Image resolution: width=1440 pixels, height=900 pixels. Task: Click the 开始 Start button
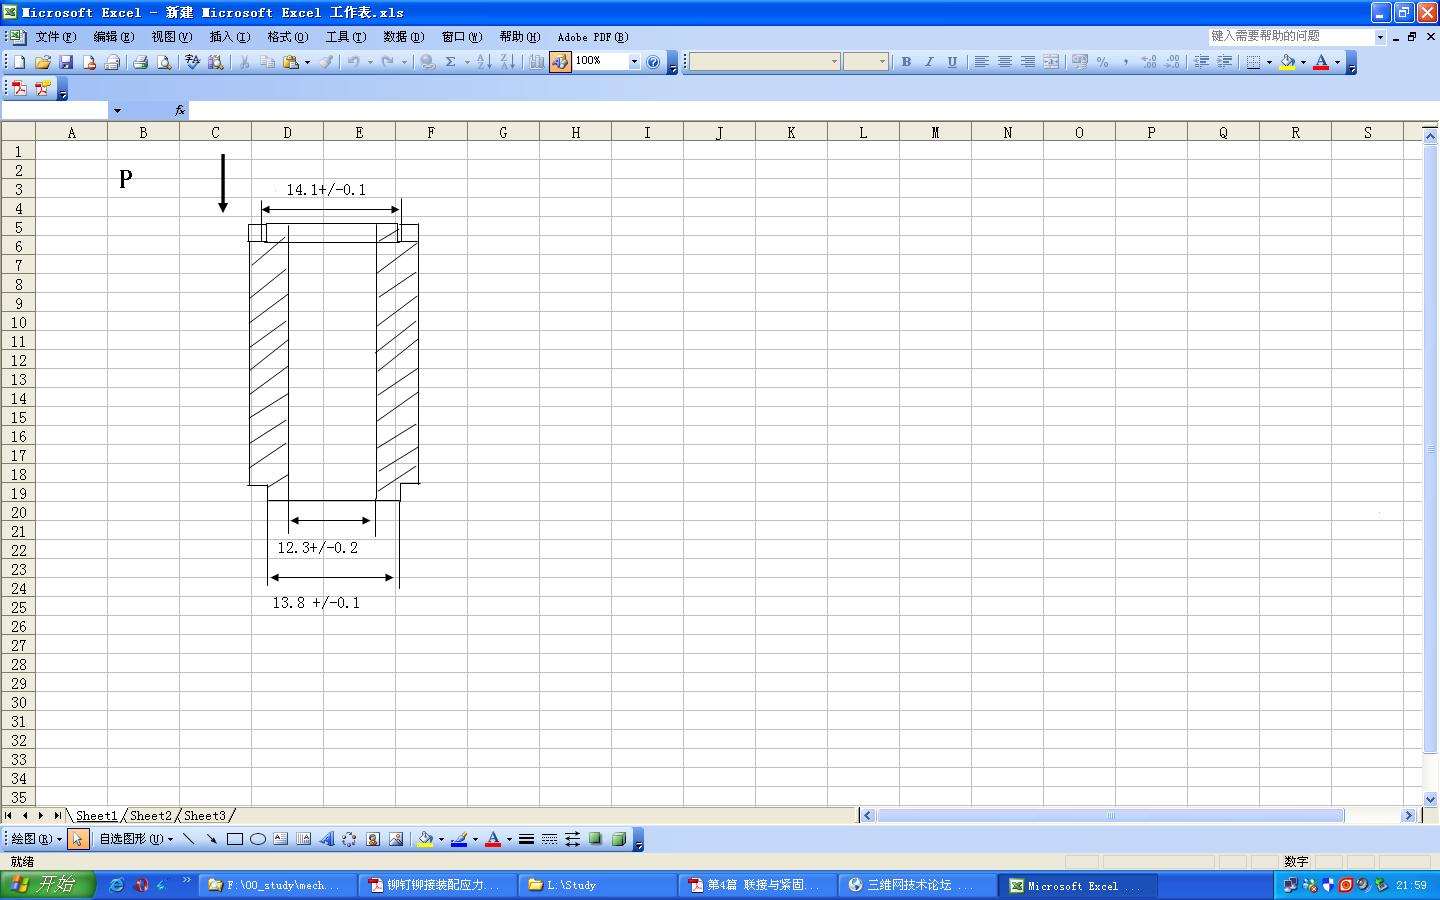(x=47, y=885)
